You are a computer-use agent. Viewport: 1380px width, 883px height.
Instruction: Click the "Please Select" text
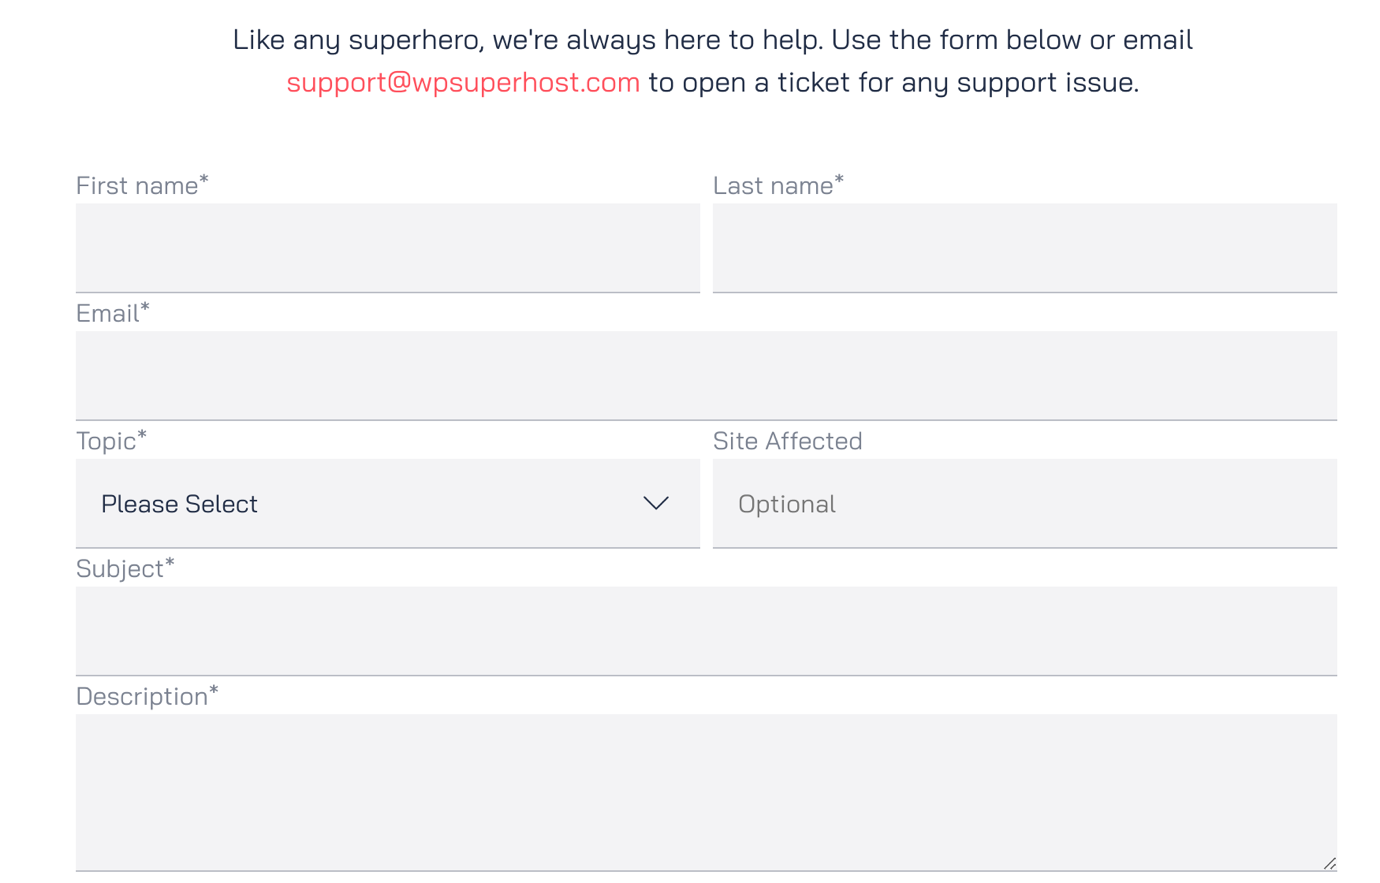pyautogui.click(x=179, y=504)
